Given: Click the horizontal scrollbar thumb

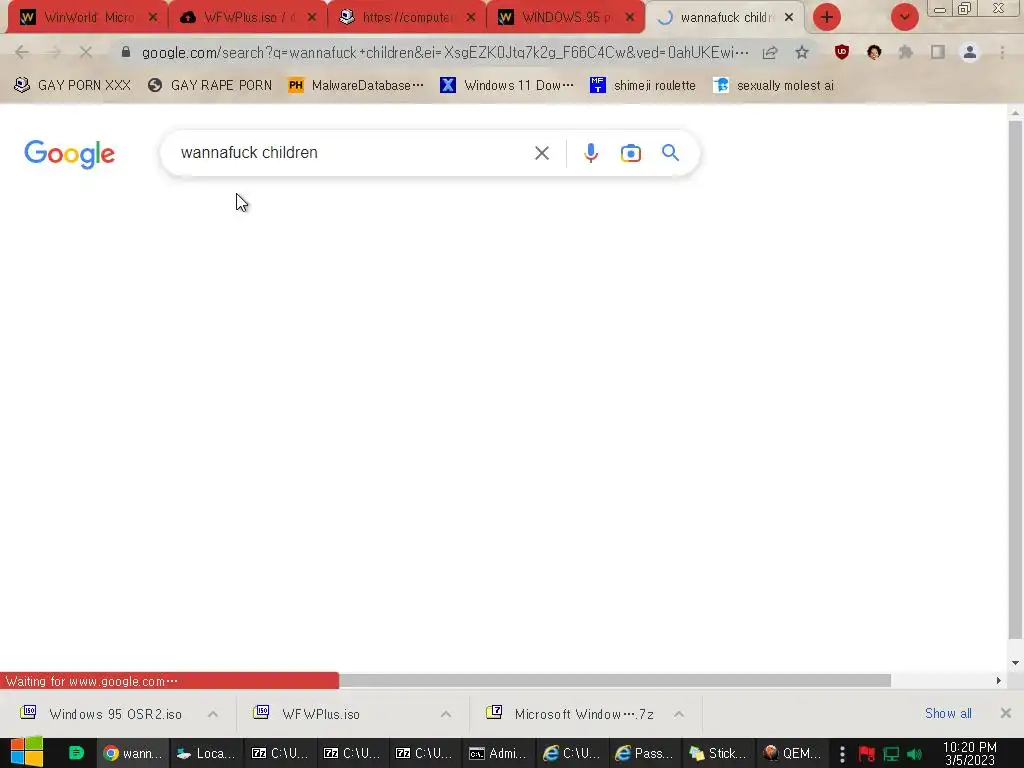Looking at the screenshot, I should pyautogui.click(x=614, y=680).
